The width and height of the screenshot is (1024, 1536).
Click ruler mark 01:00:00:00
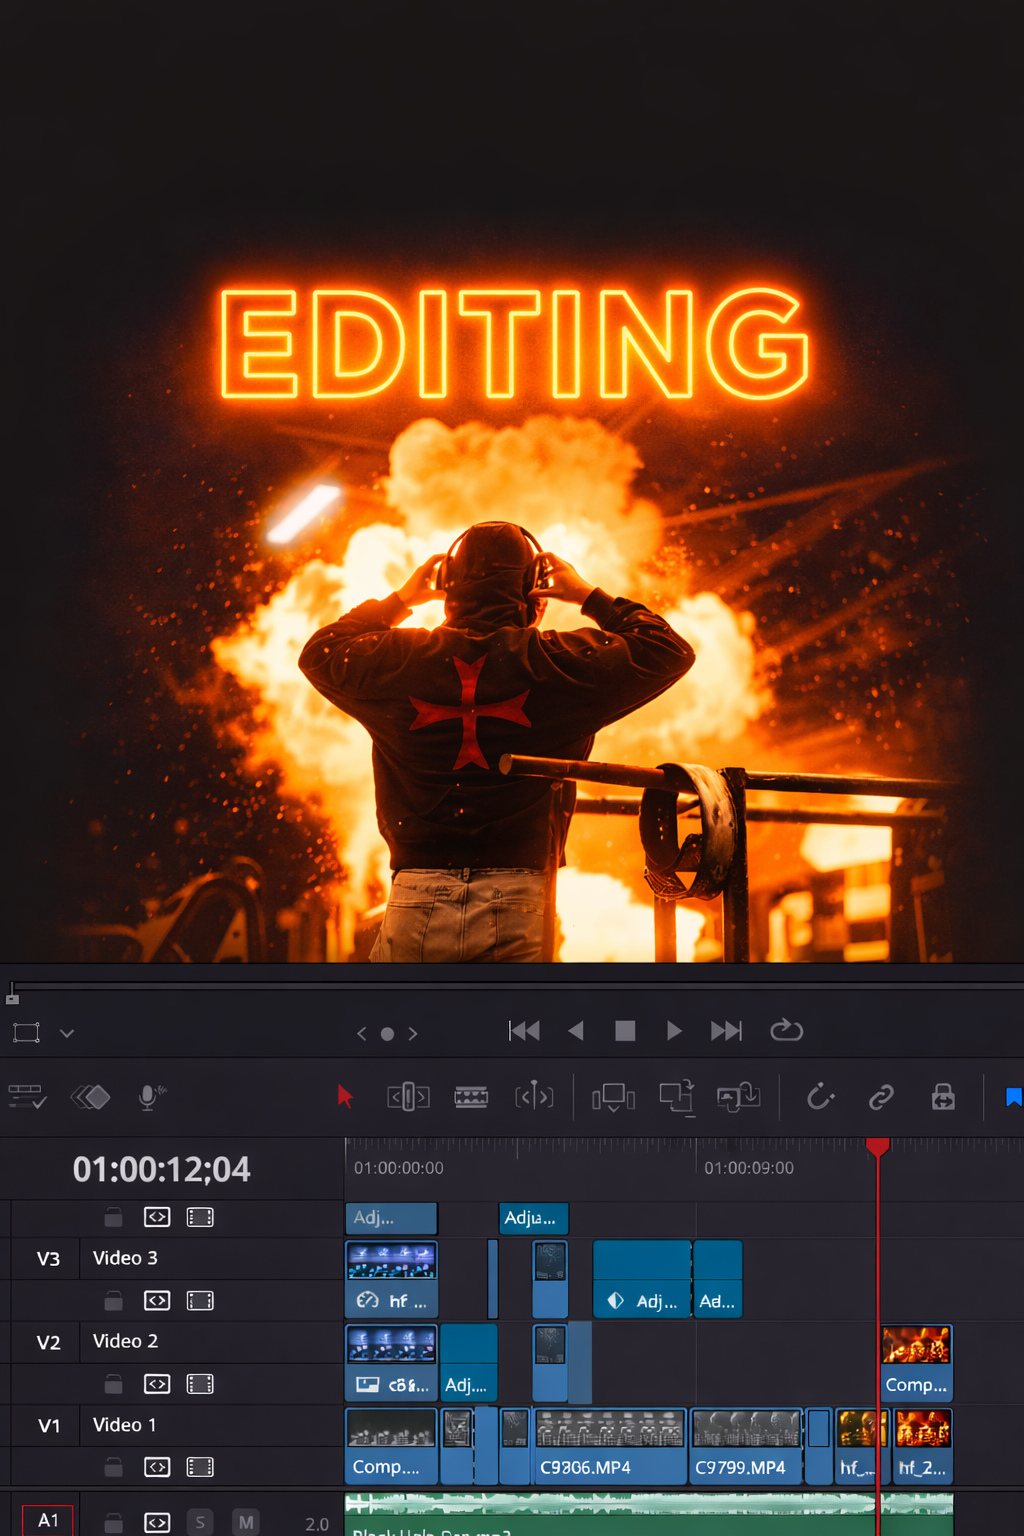(x=399, y=1168)
